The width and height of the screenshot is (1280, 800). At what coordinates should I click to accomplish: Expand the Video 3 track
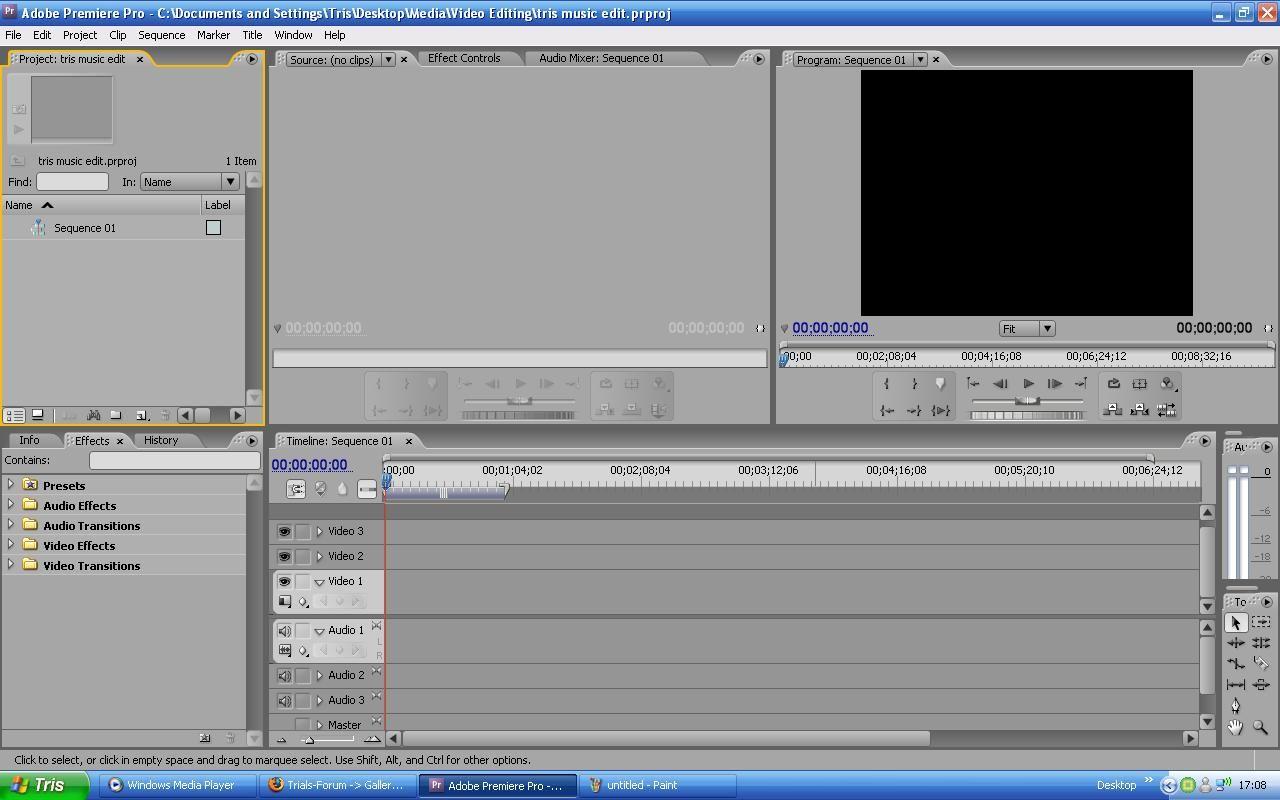coord(320,532)
